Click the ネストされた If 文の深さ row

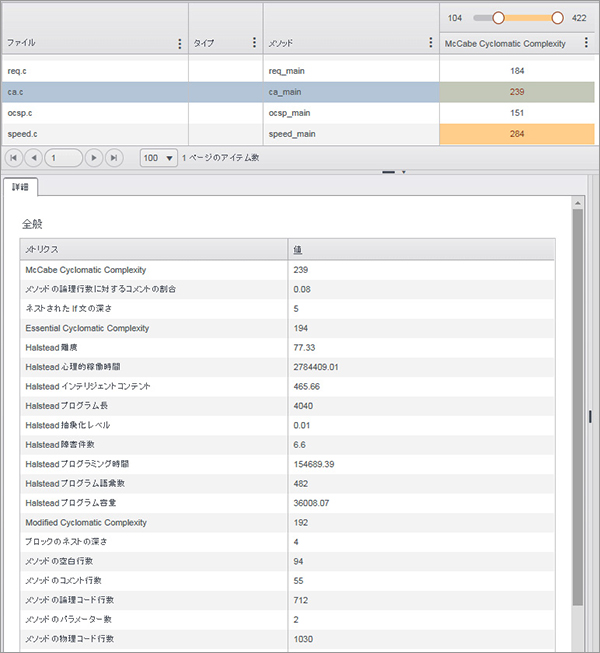pos(287,309)
